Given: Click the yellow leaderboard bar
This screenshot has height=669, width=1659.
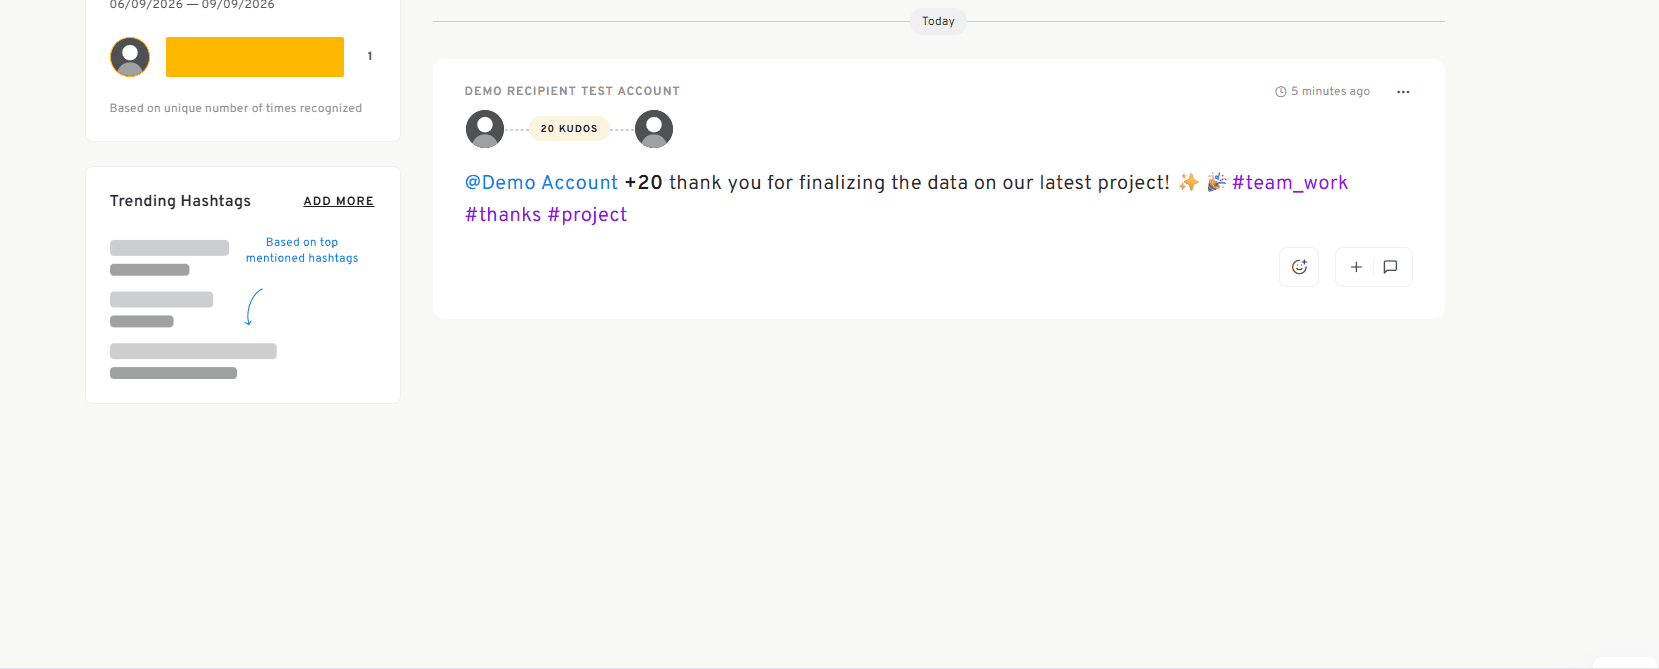Looking at the screenshot, I should 255,57.
